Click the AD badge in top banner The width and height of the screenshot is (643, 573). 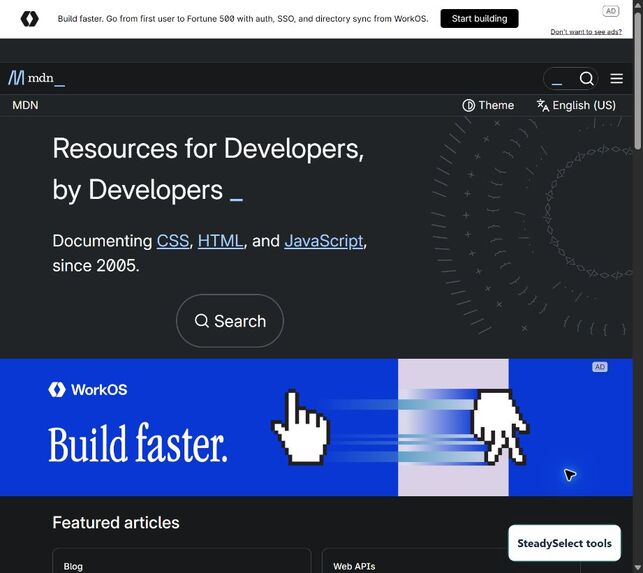(x=611, y=11)
